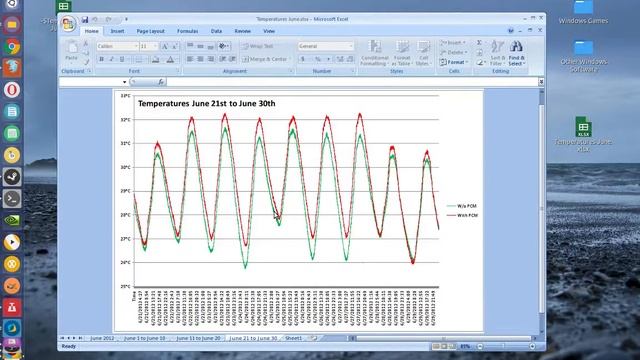Image resolution: width=640 pixels, height=360 pixels.
Task: Apply percent style
Action: pyautogui.click(x=317, y=59)
